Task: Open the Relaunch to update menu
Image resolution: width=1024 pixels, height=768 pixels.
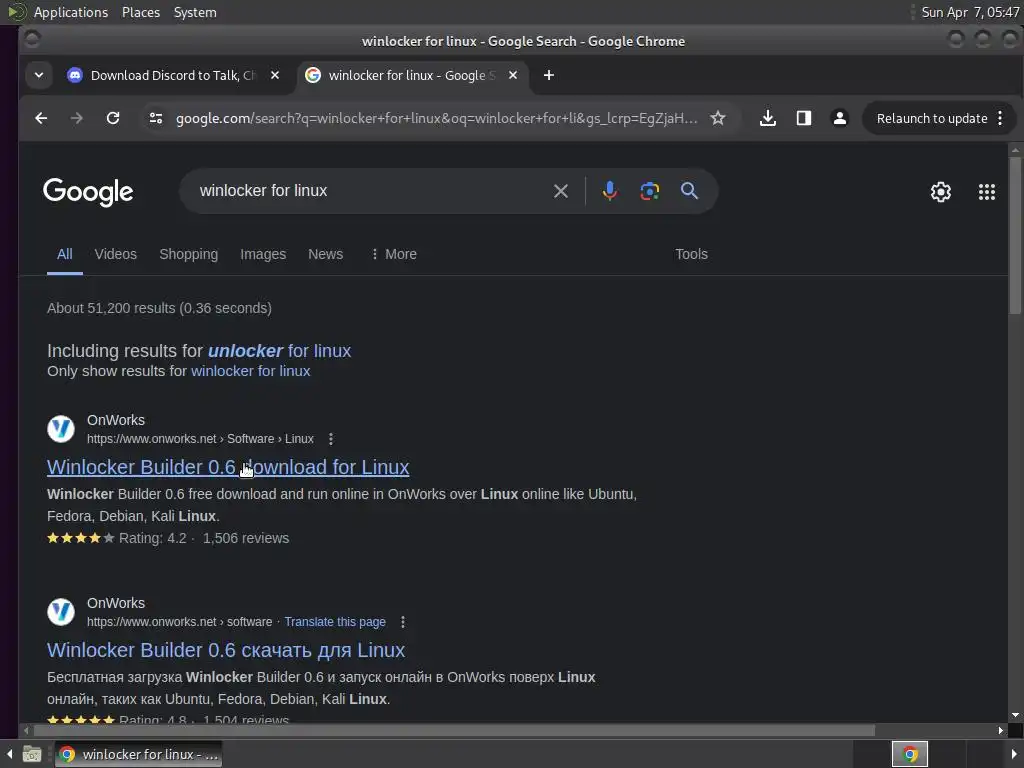Action: tap(939, 118)
